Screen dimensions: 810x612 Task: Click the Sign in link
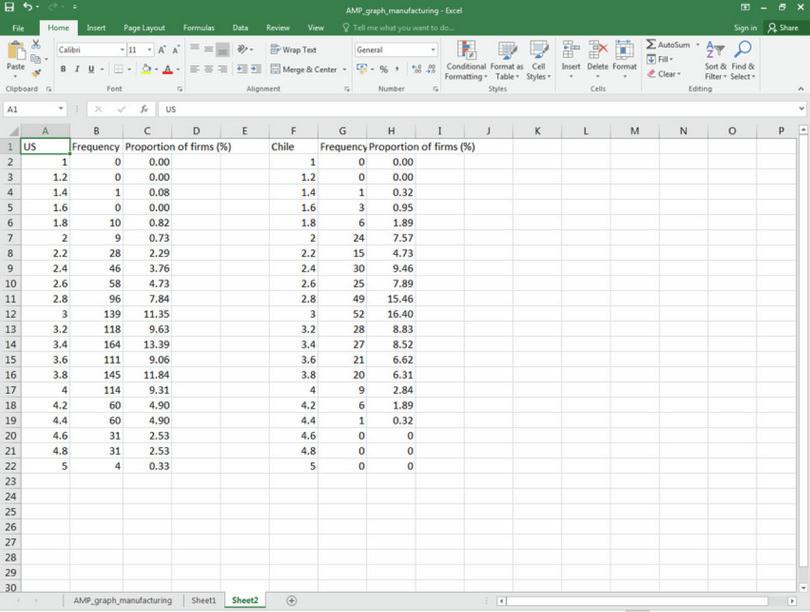(x=744, y=28)
